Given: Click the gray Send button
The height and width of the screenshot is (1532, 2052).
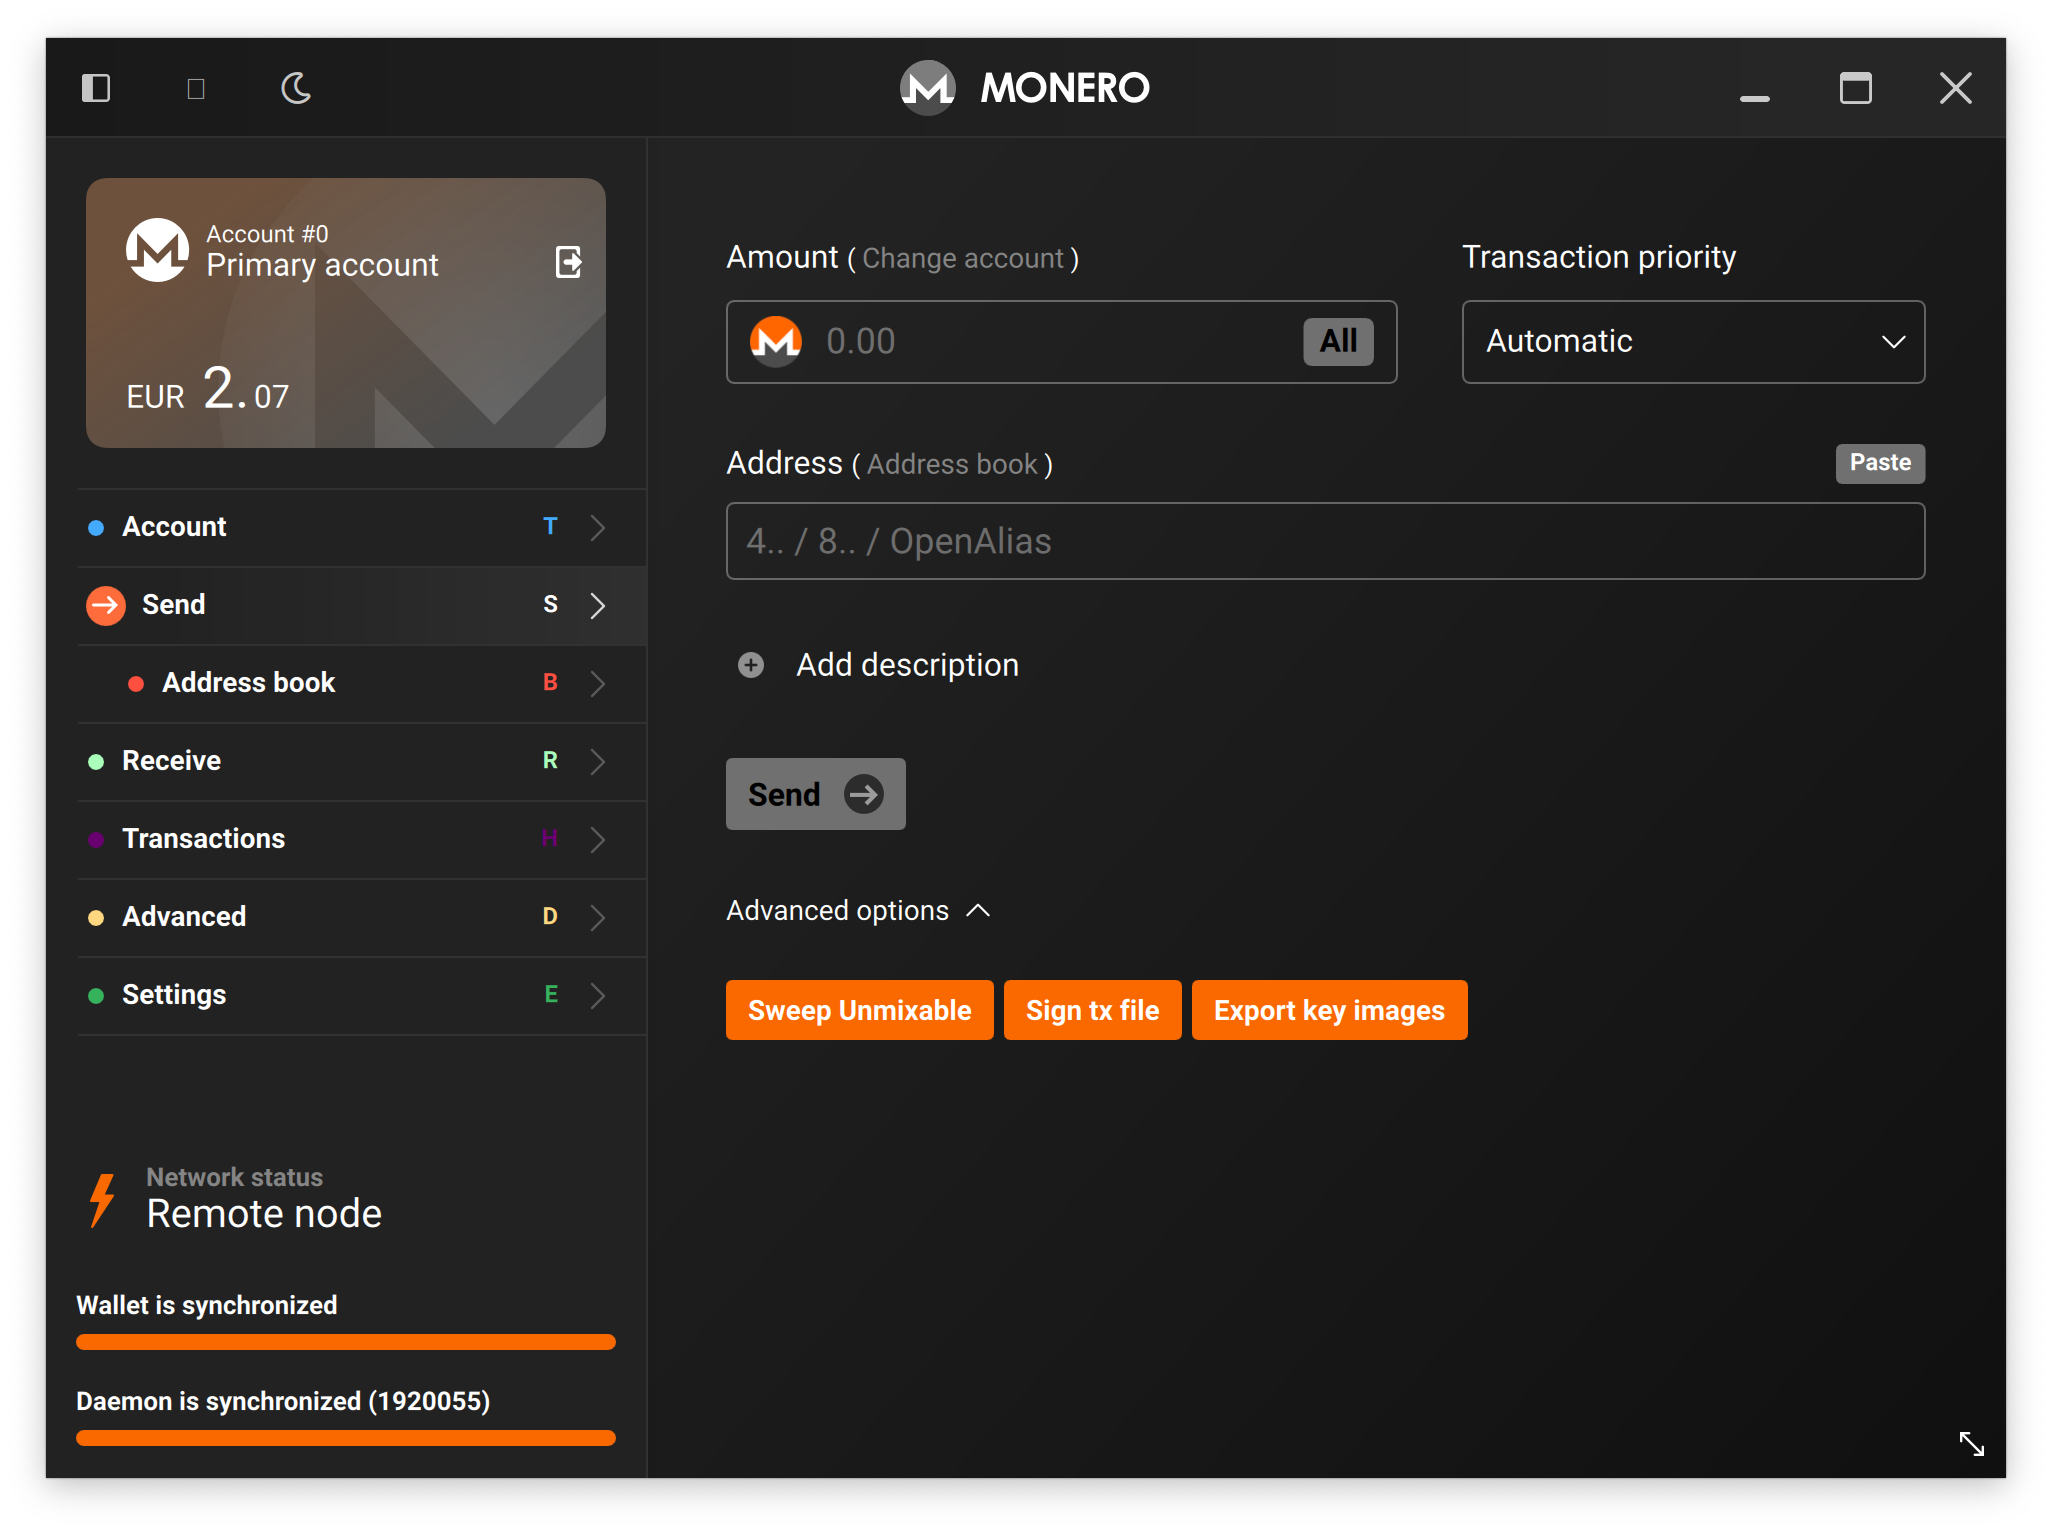Looking at the screenshot, I should [816, 794].
